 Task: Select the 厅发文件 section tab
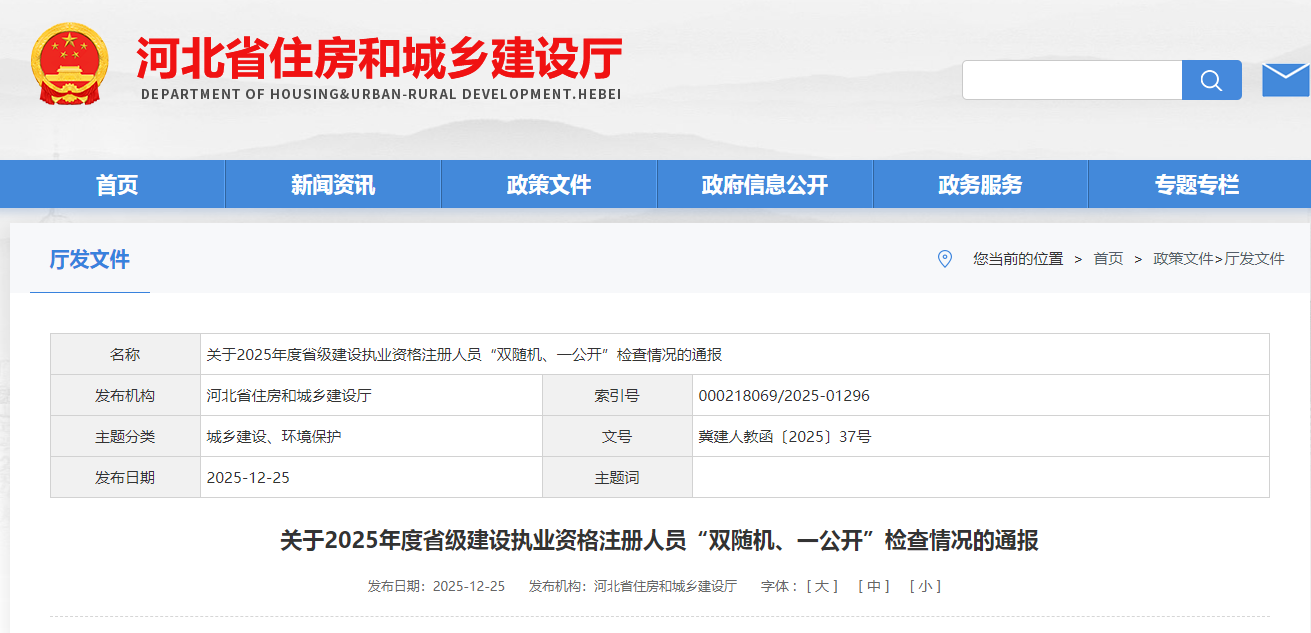90,260
